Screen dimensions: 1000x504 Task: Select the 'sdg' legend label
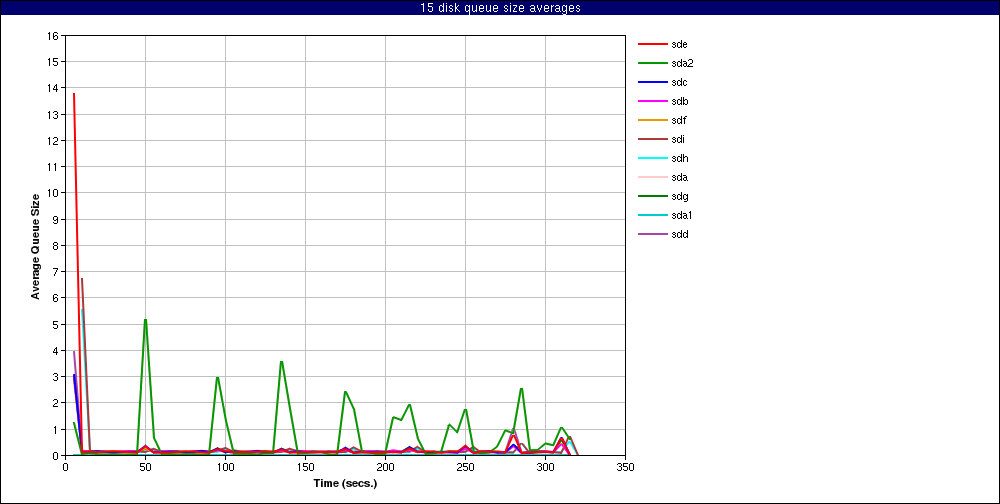click(679, 196)
